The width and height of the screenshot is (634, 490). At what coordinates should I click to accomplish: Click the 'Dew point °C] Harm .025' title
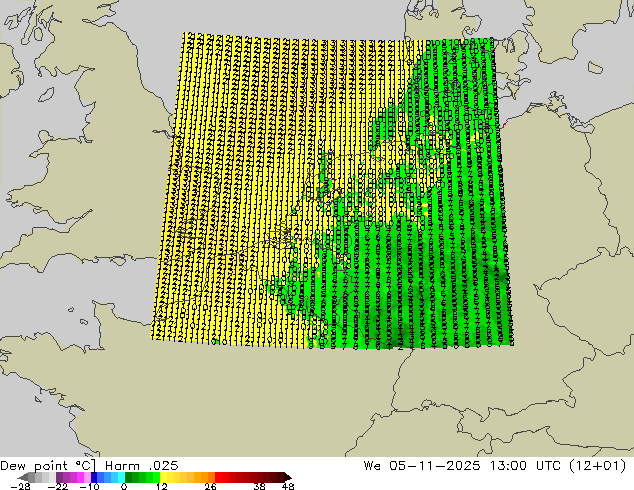click(x=89, y=466)
